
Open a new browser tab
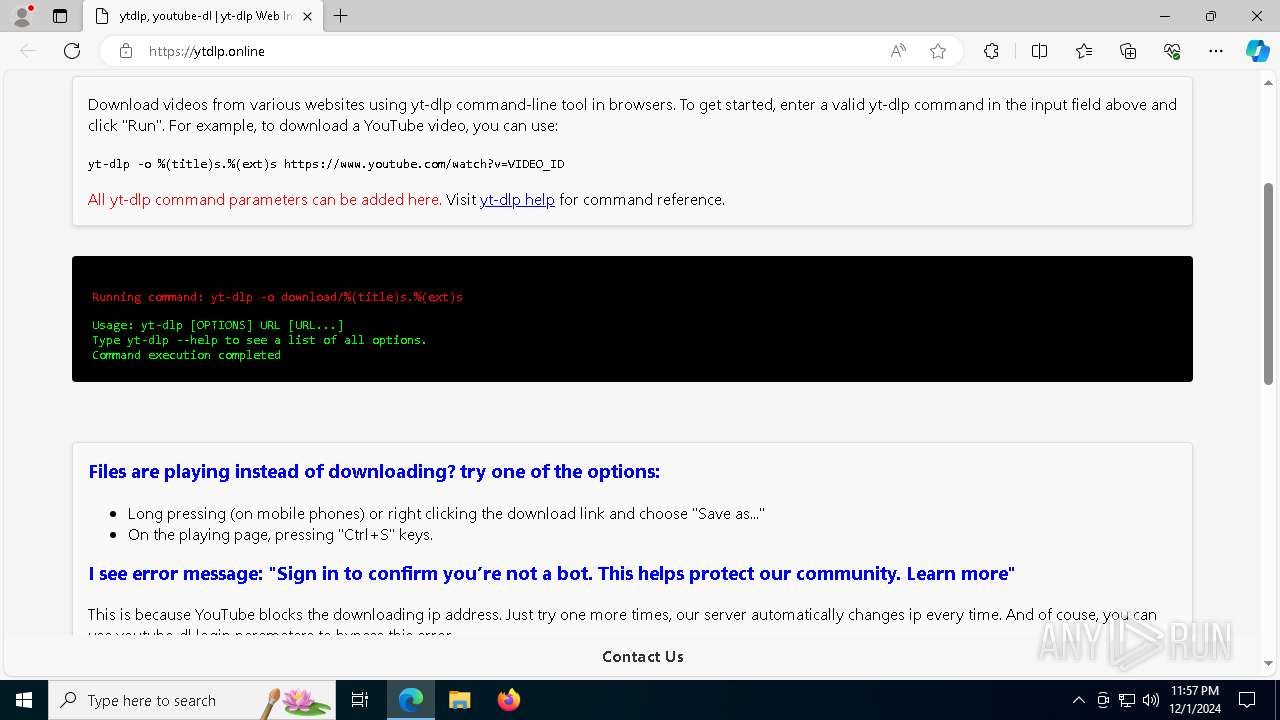[341, 16]
